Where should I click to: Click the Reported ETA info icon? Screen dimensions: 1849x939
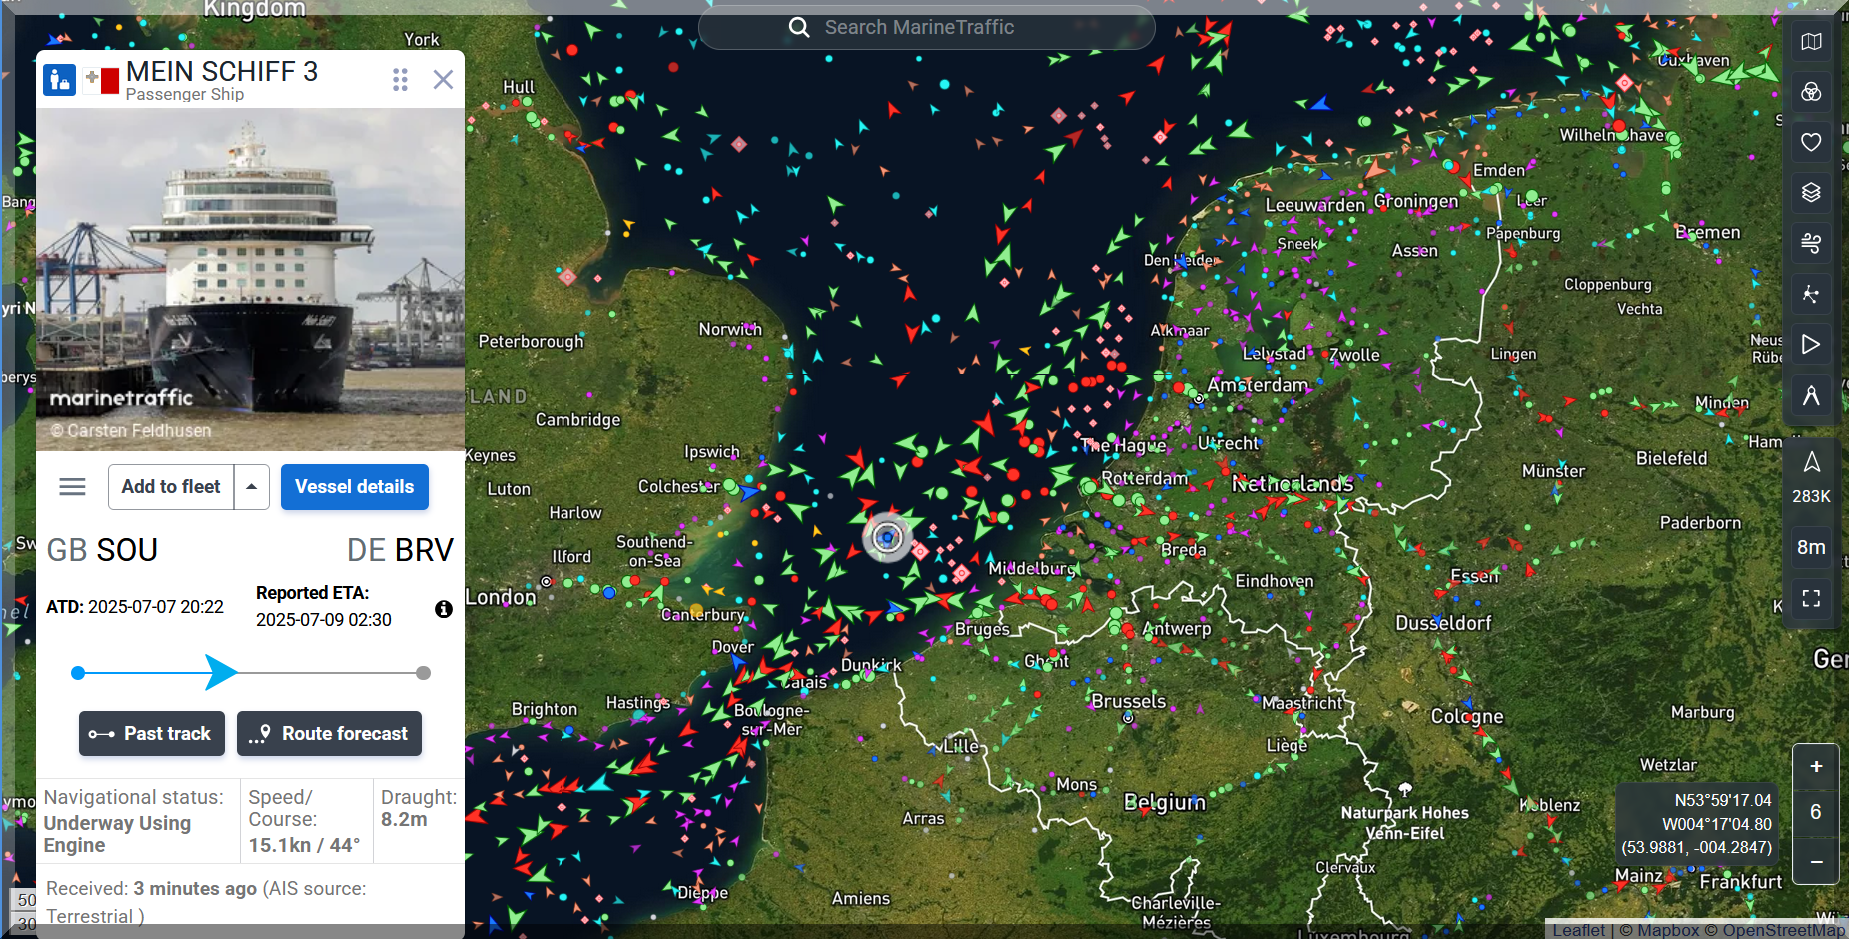point(444,609)
